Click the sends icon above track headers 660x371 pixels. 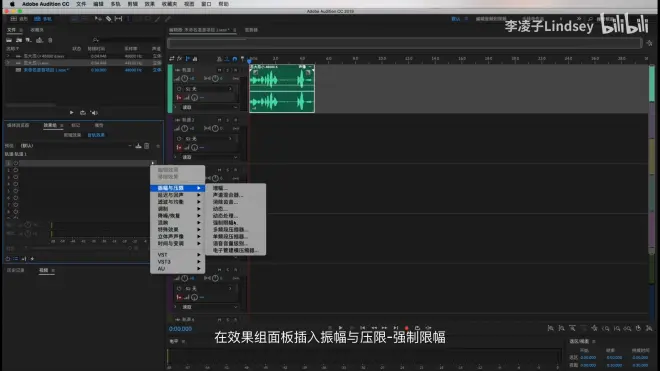point(187,59)
